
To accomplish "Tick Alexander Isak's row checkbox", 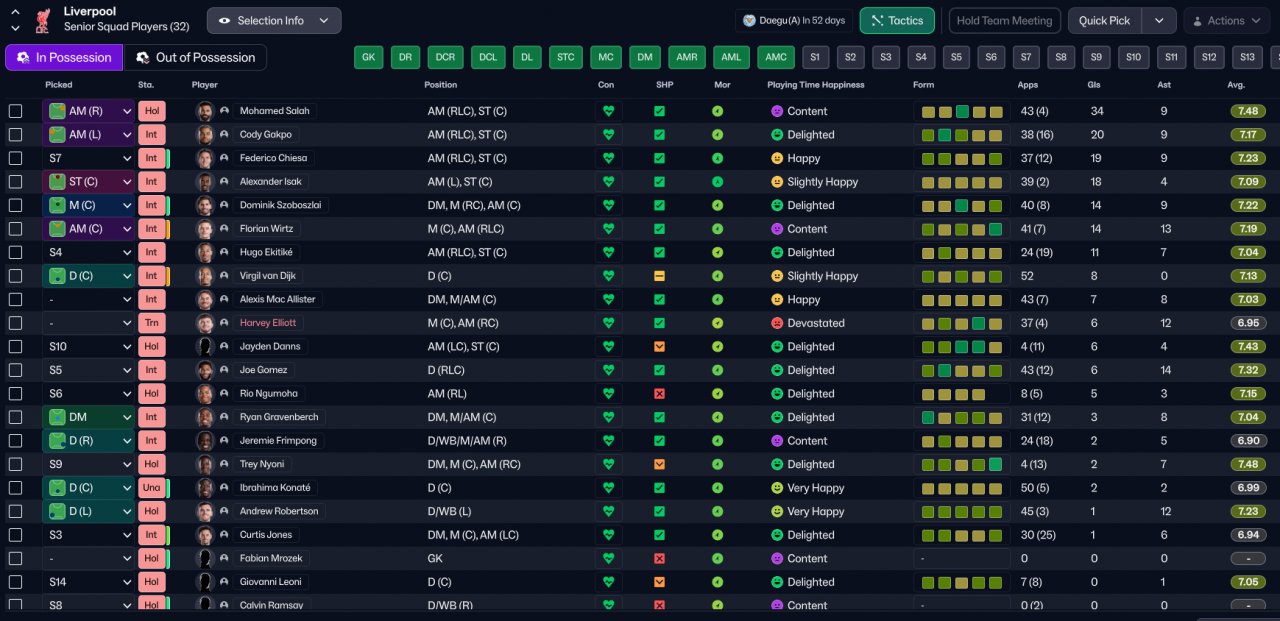I will click(15, 182).
